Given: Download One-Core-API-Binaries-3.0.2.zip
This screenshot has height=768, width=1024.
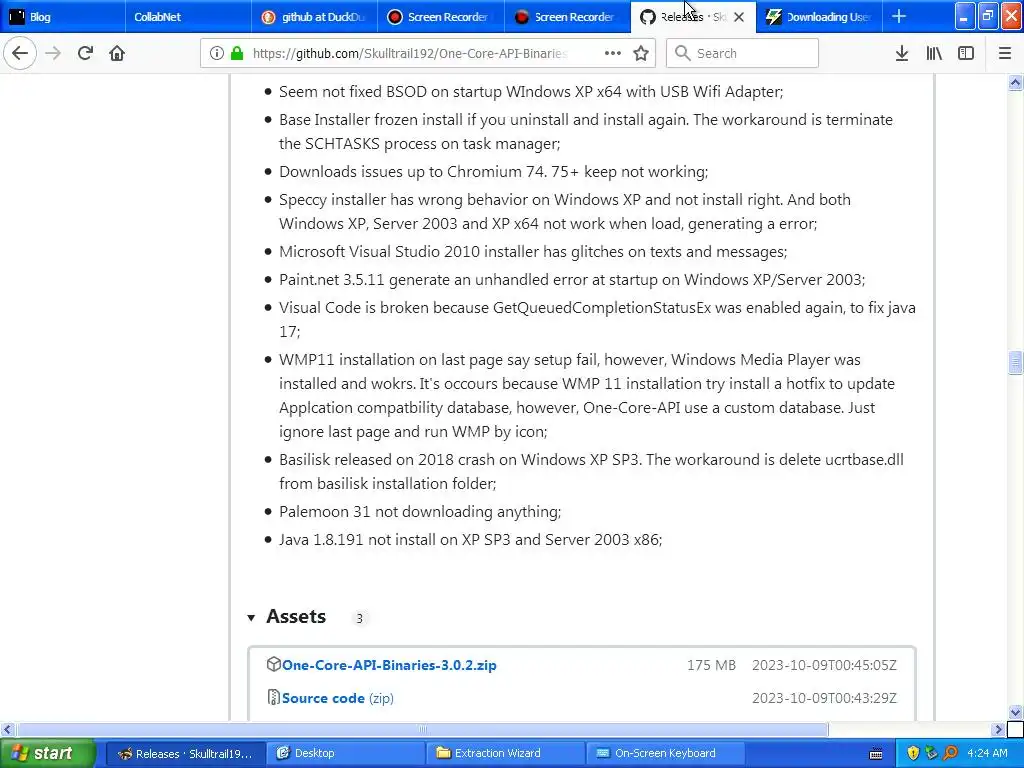Looking at the screenshot, I should pos(389,665).
